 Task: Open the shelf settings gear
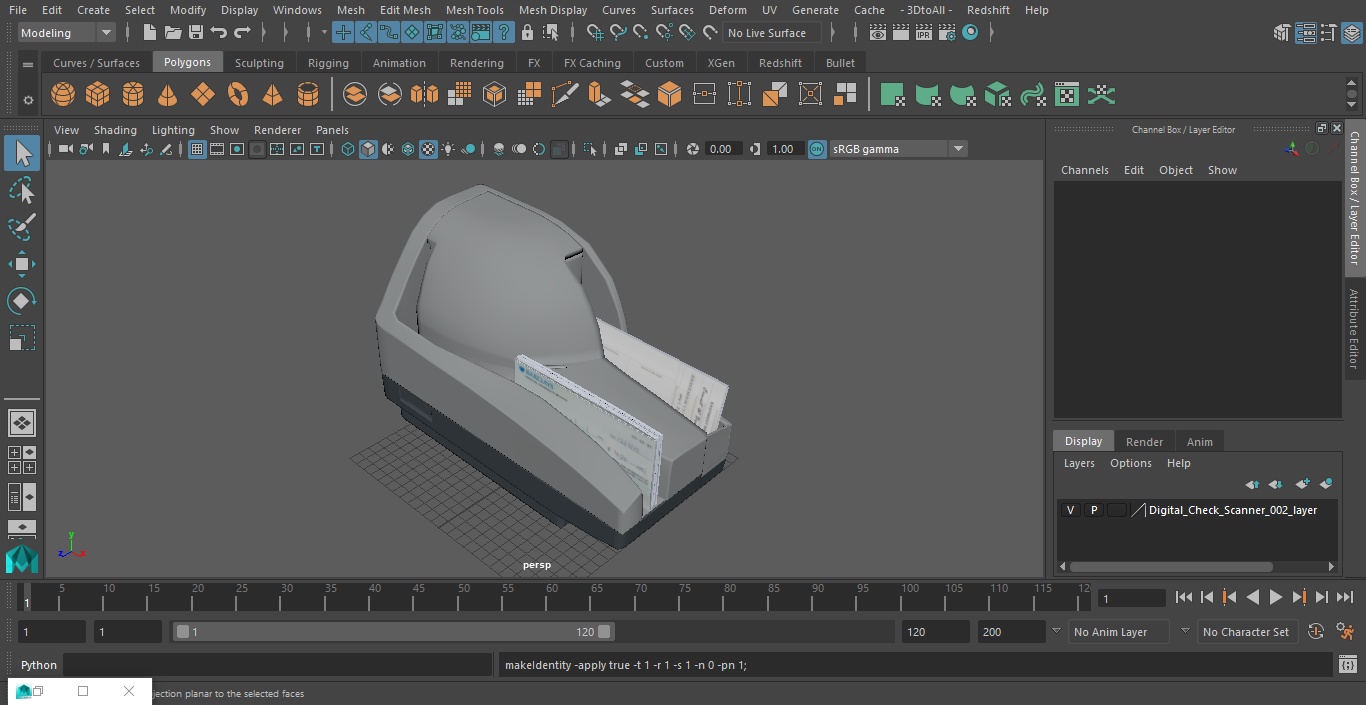point(28,100)
